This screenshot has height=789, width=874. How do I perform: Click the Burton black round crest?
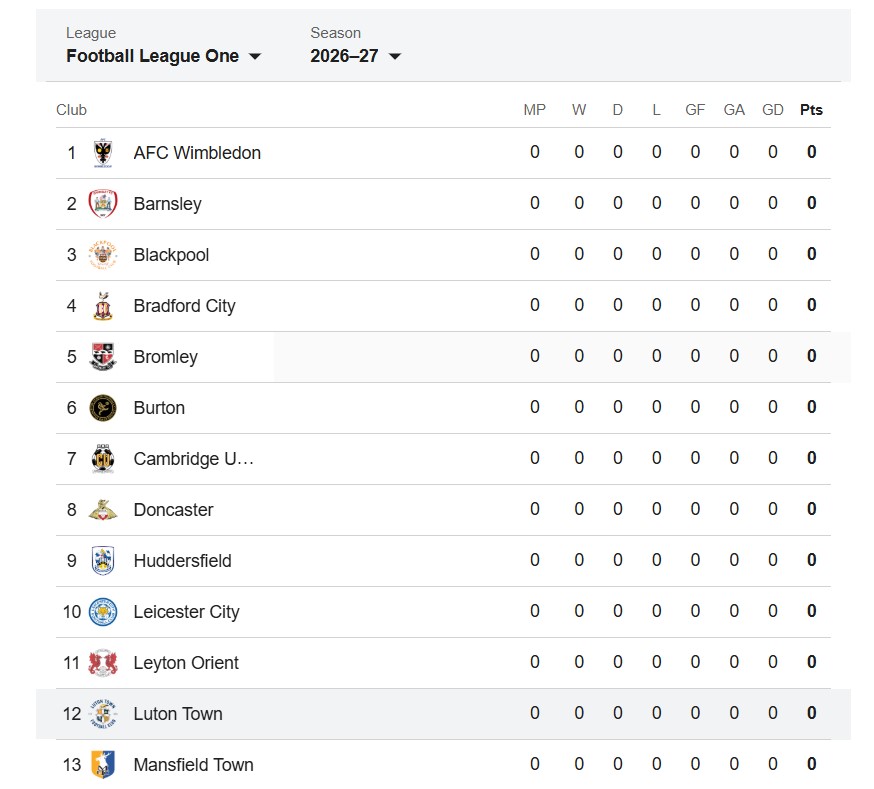[x=103, y=408]
